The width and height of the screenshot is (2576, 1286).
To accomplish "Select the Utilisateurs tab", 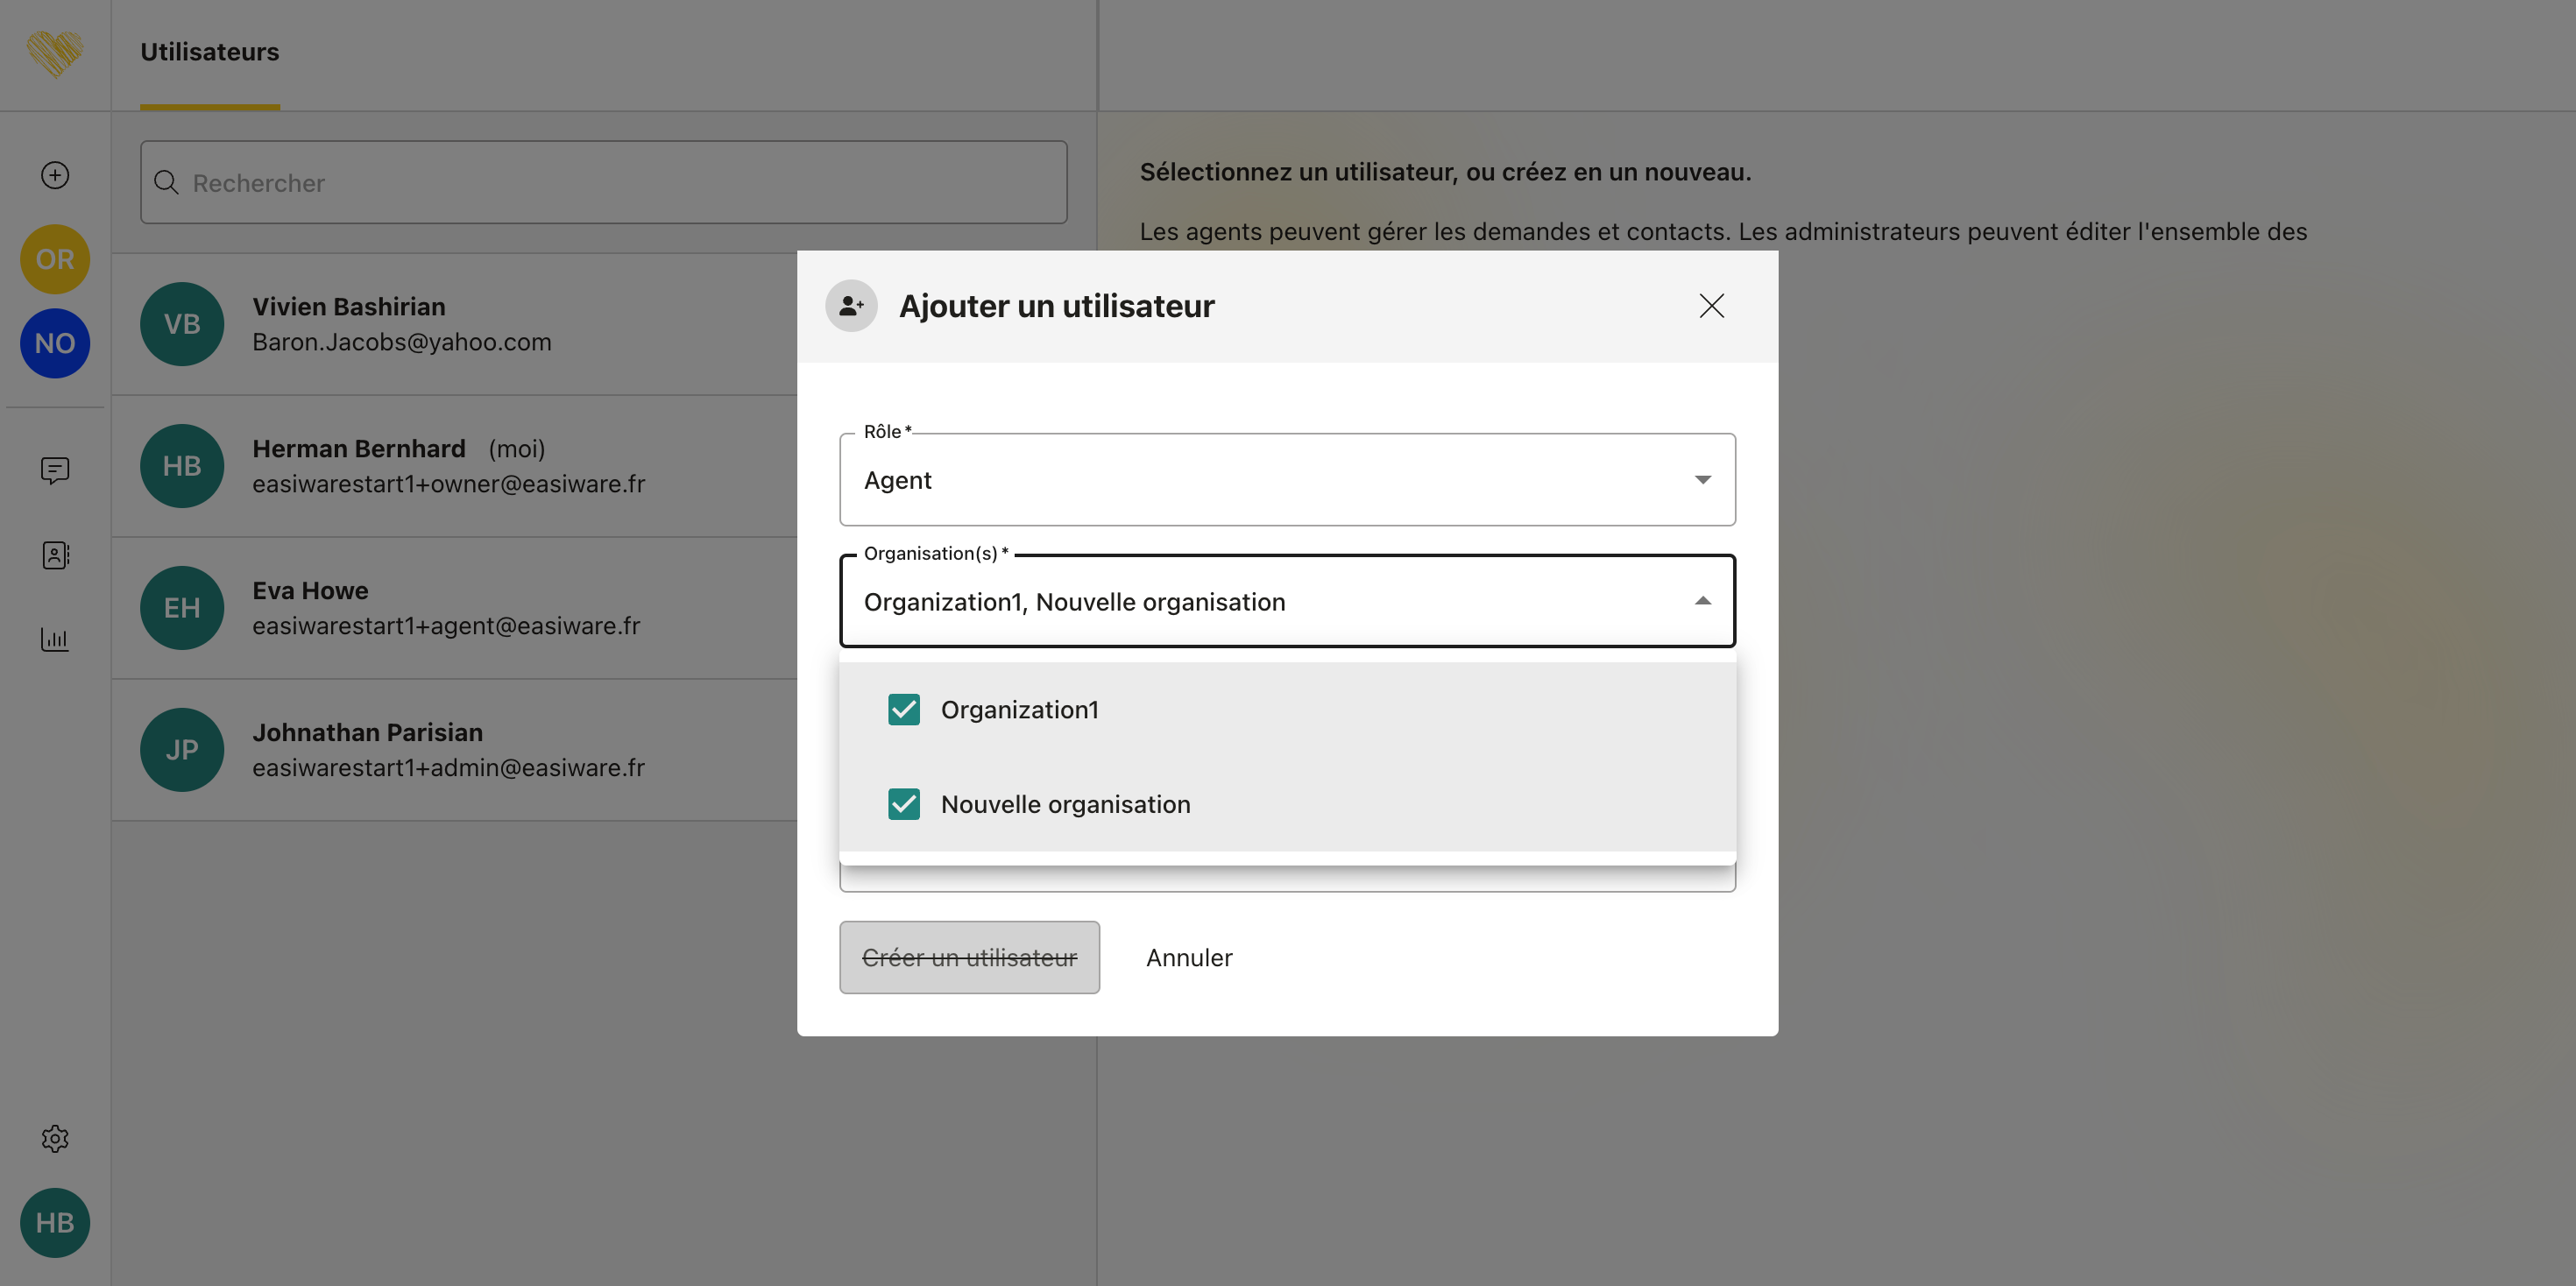I will coord(209,52).
